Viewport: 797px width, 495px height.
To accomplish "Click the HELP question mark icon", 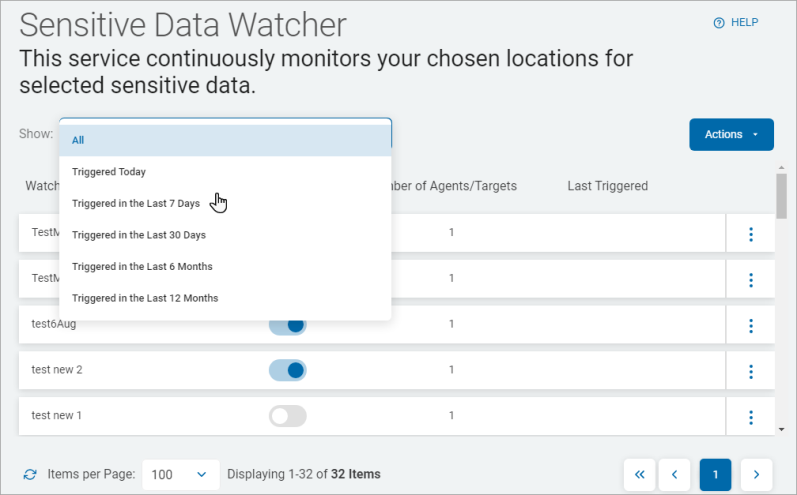I will 718,23.
